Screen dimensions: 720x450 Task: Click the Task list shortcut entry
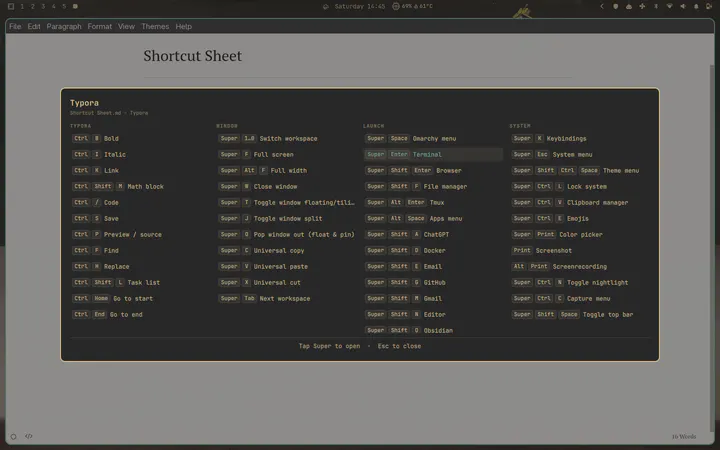[116, 283]
